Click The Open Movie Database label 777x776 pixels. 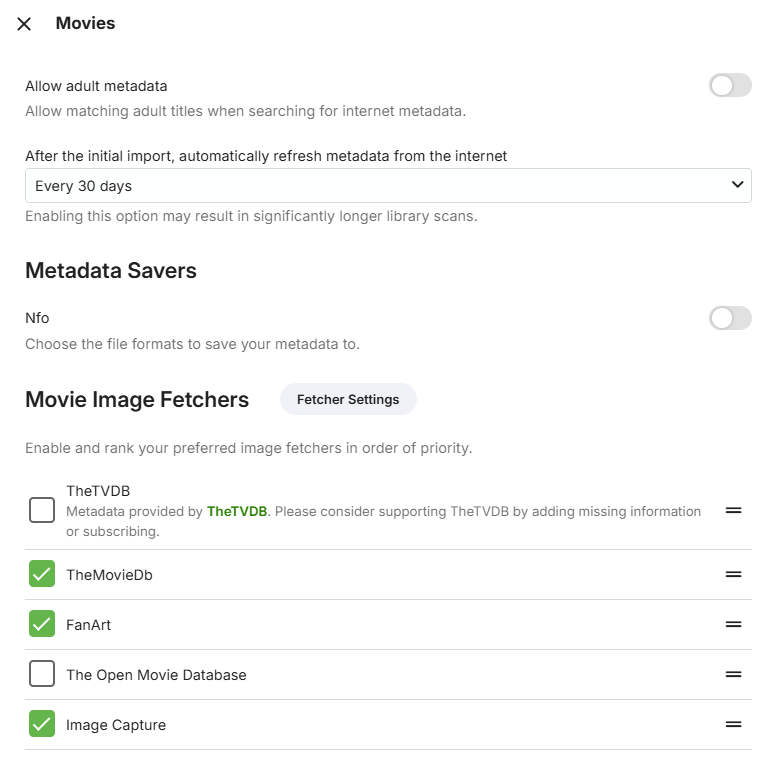pyautogui.click(x=156, y=675)
